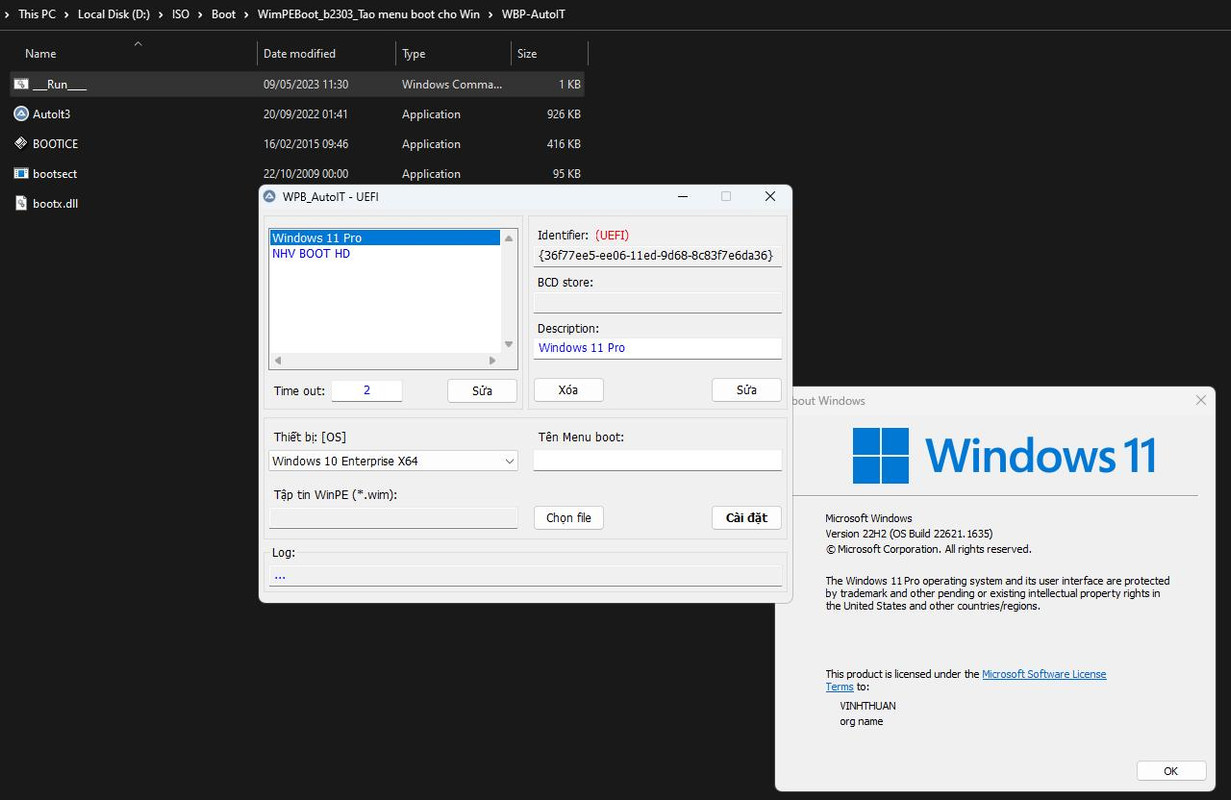Click the Tập tin WinPE path field
1231x800 pixels.
(393, 517)
